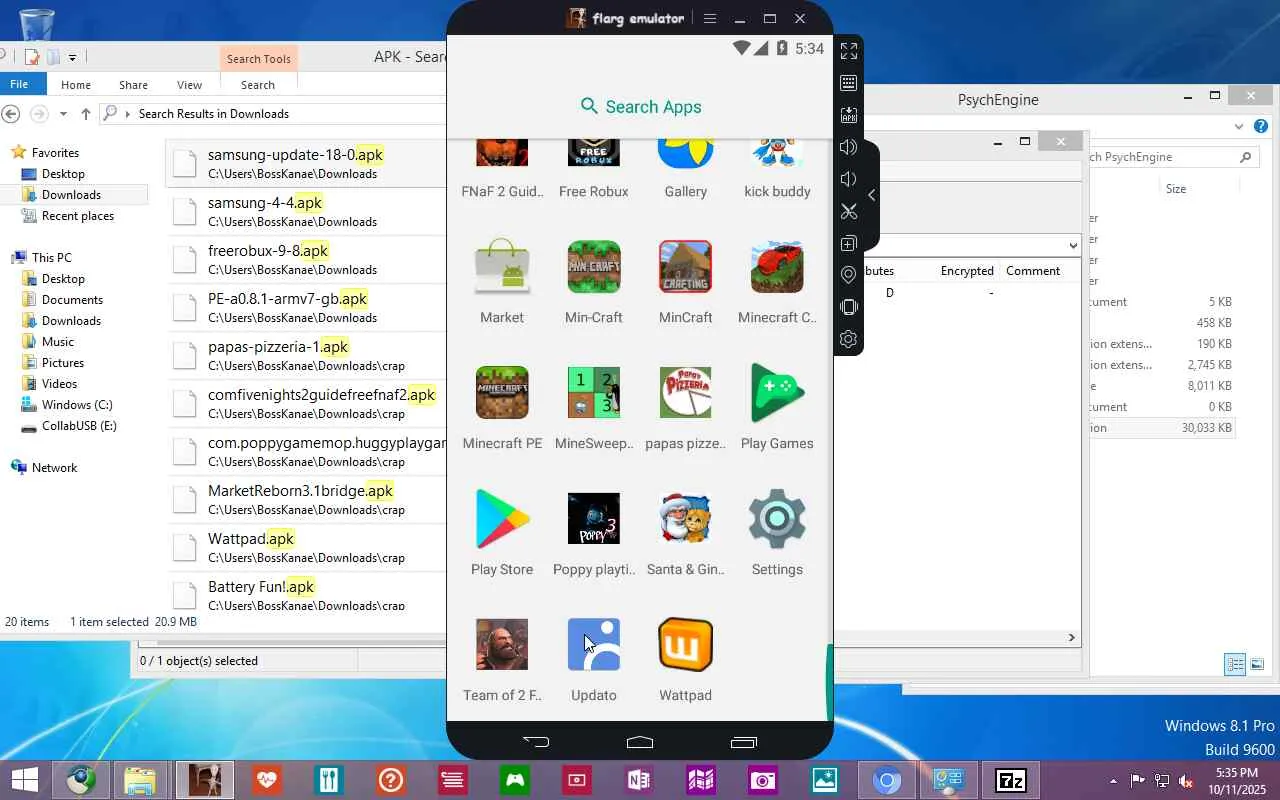Image resolution: width=1280 pixels, height=800 pixels.
Task: Open Play Games
Action: pyautogui.click(x=777, y=408)
